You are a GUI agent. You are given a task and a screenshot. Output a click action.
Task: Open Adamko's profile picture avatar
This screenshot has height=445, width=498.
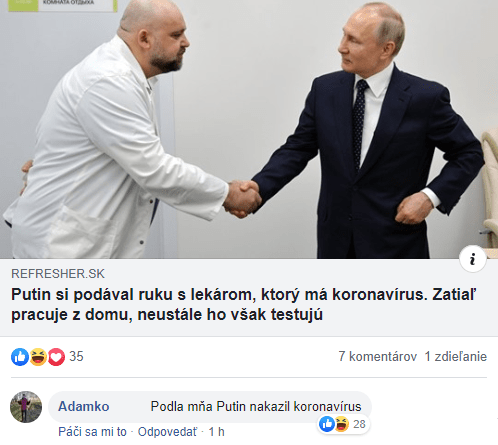click(x=26, y=407)
